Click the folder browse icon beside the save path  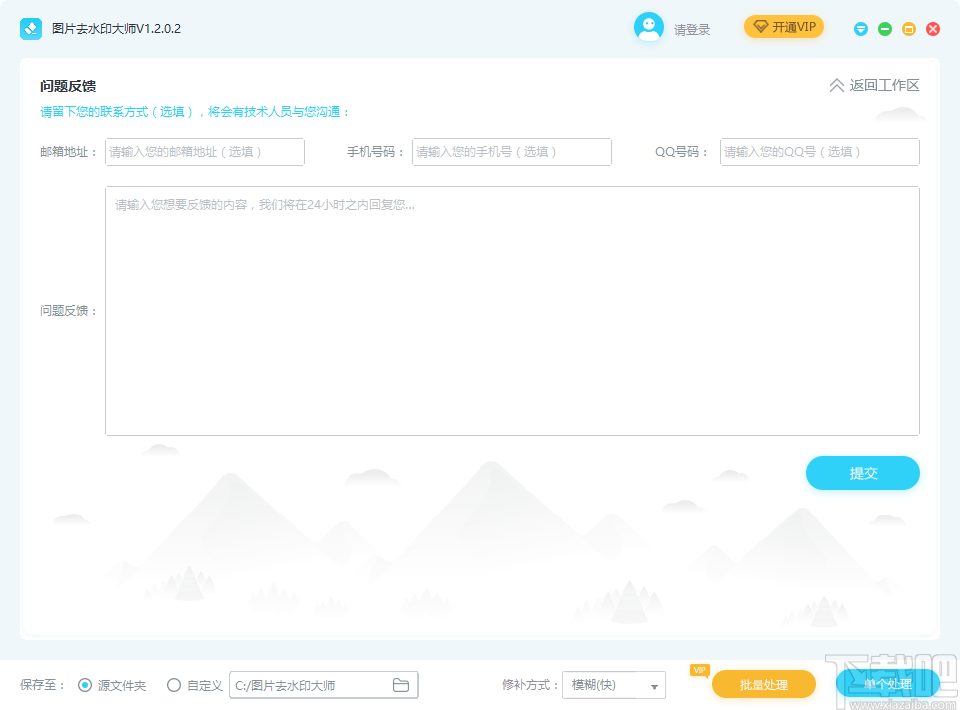coord(401,684)
